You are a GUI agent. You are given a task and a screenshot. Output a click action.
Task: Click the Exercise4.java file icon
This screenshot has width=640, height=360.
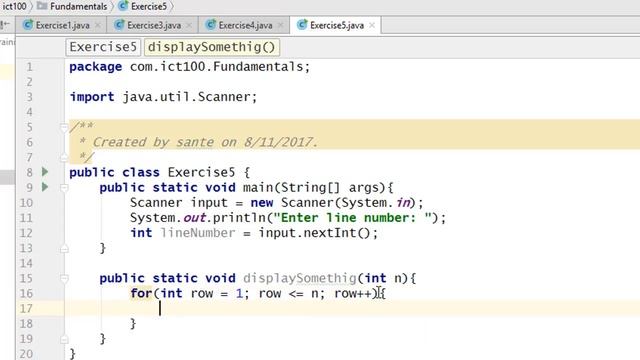[x=211, y=25]
